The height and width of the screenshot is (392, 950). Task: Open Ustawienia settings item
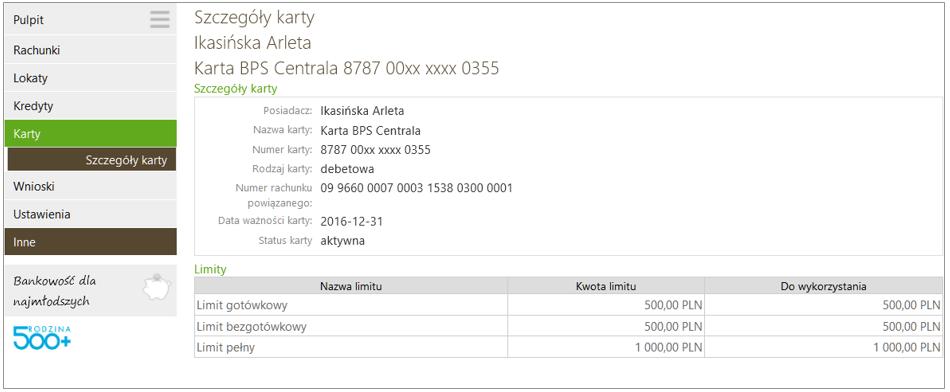coord(90,214)
